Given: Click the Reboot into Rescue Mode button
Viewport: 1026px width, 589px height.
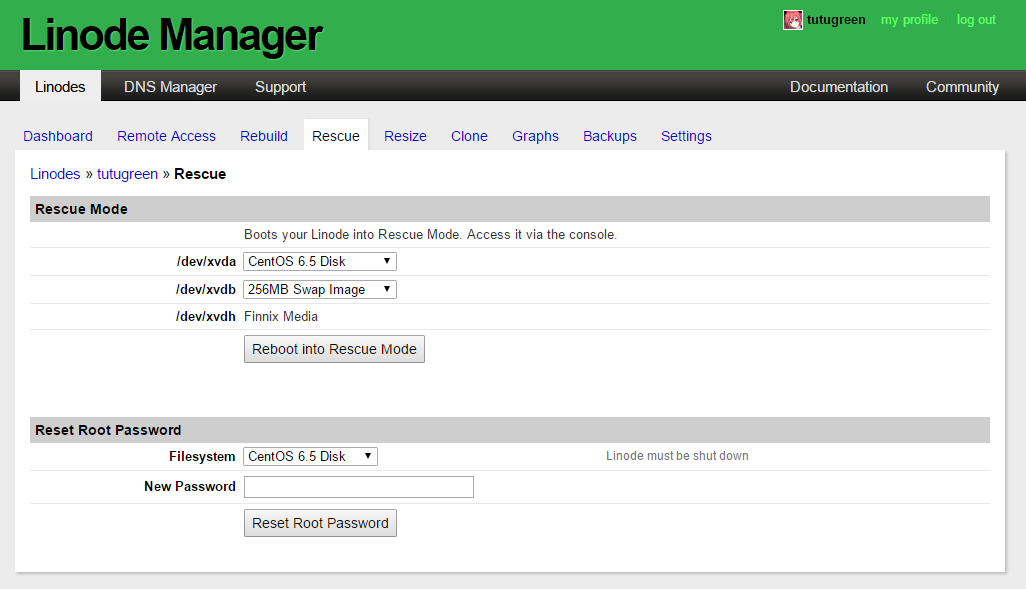Looking at the screenshot, I should click(334, 349).
